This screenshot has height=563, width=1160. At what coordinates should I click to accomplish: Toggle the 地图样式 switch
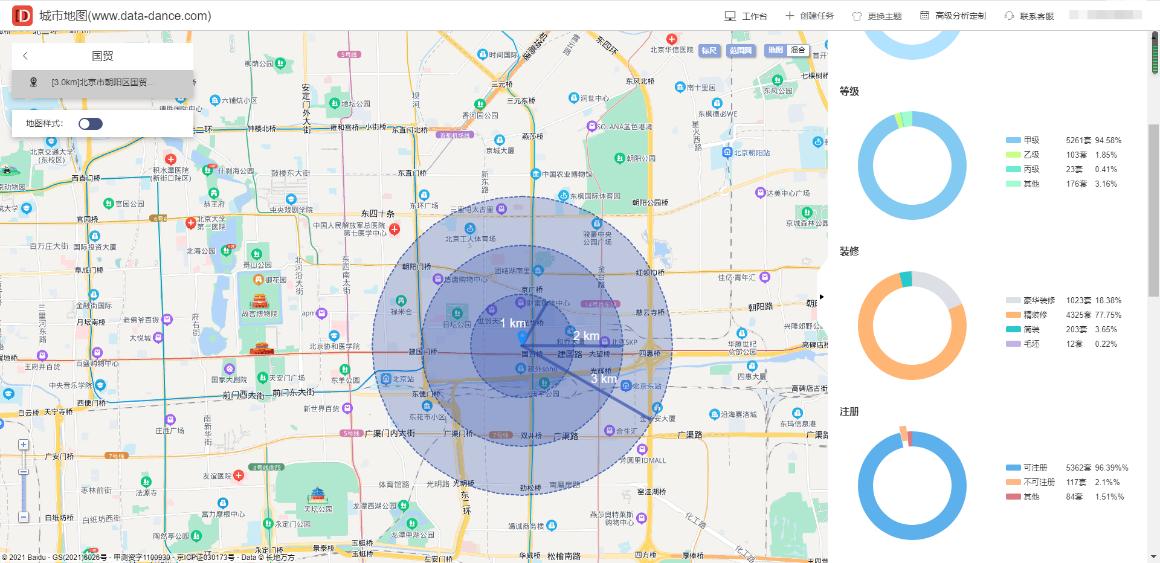(90, 124)
